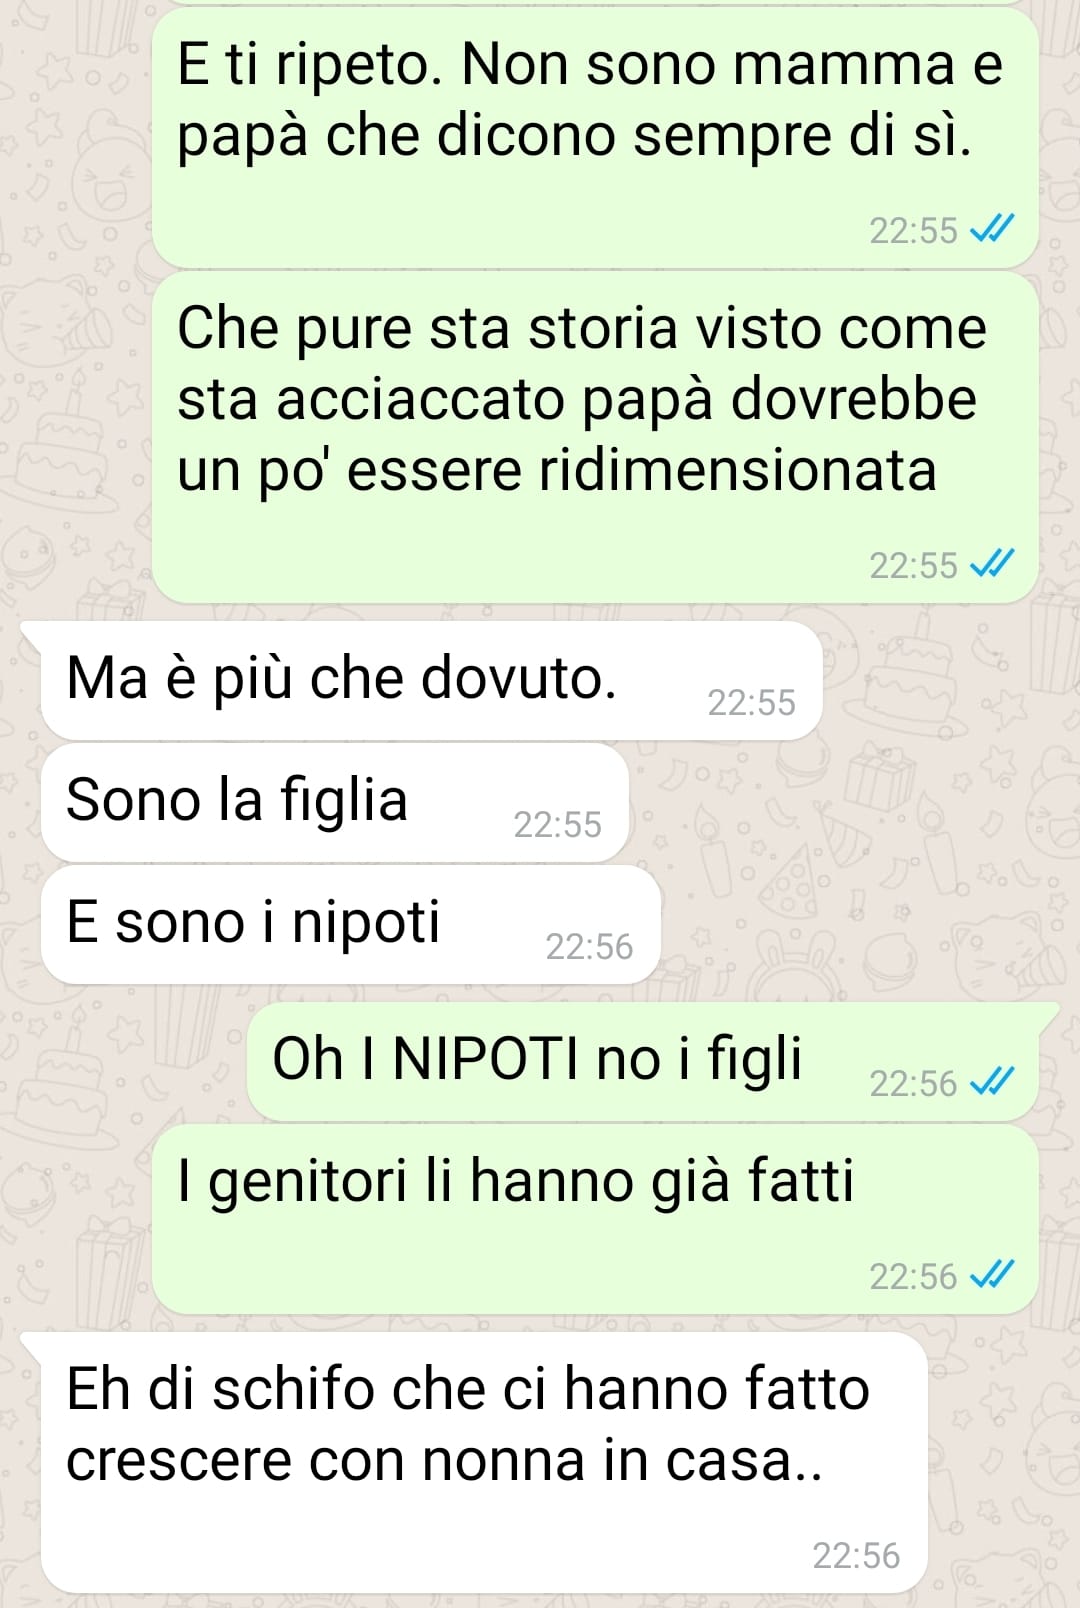Click the 22:56 timestamp next to 'E sono i nipoti'
Screen dimensions: 1080x1608
tap(589, 947)
